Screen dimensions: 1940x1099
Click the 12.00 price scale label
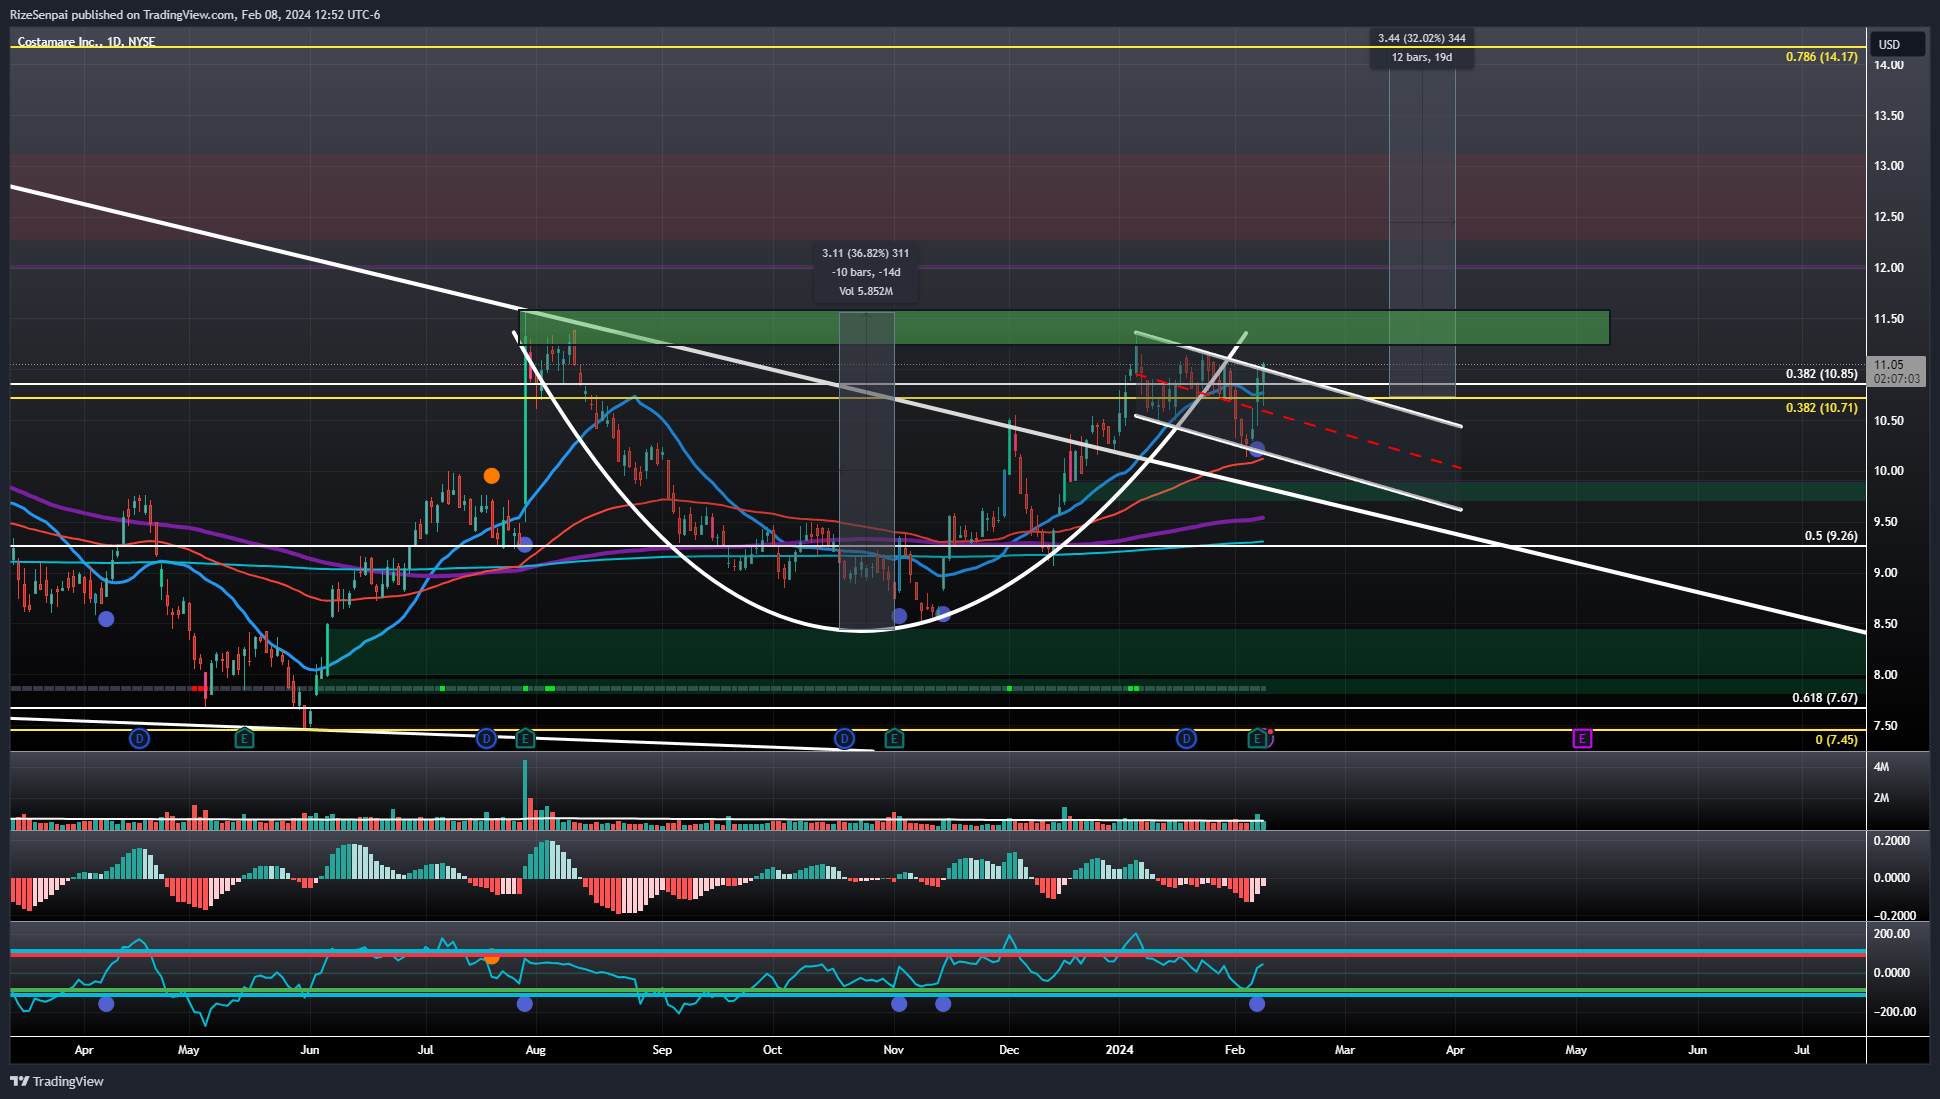coord(1888,268)
